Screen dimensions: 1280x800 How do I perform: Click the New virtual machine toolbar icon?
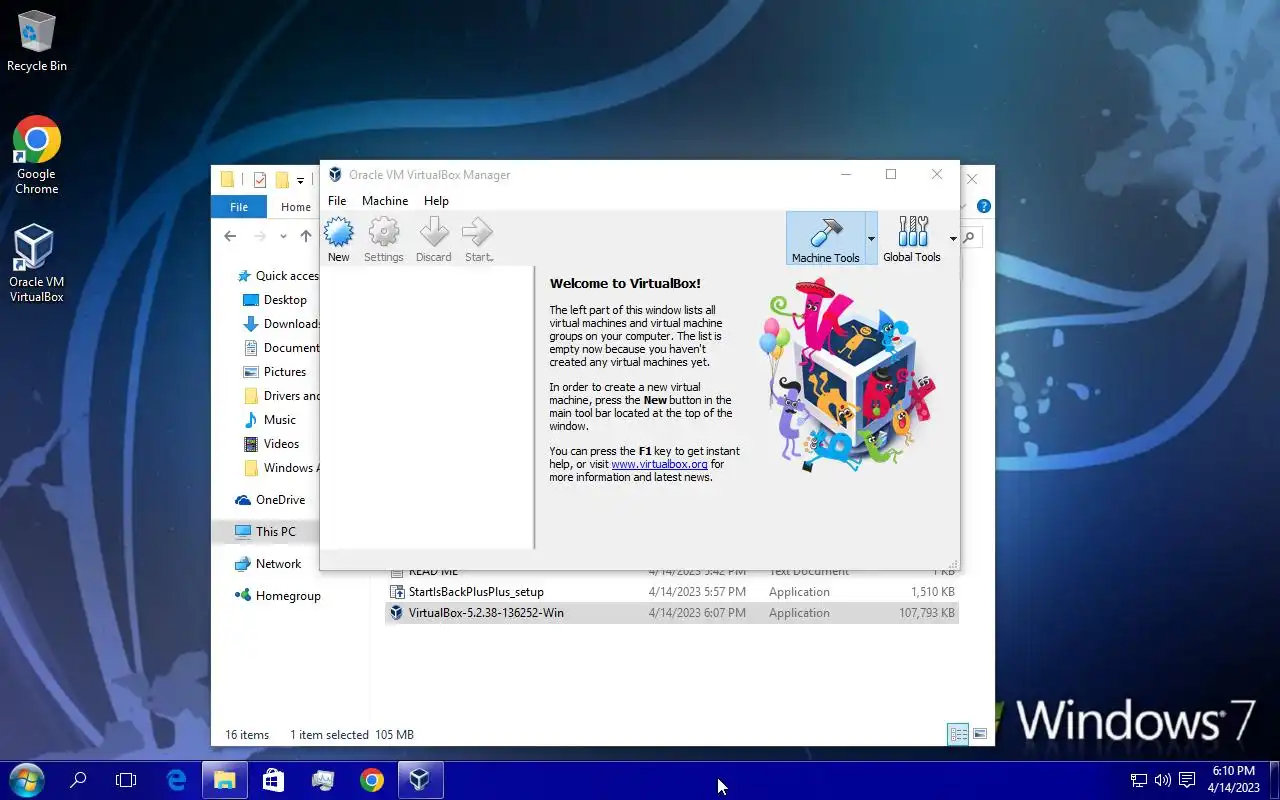pos(339,240)
